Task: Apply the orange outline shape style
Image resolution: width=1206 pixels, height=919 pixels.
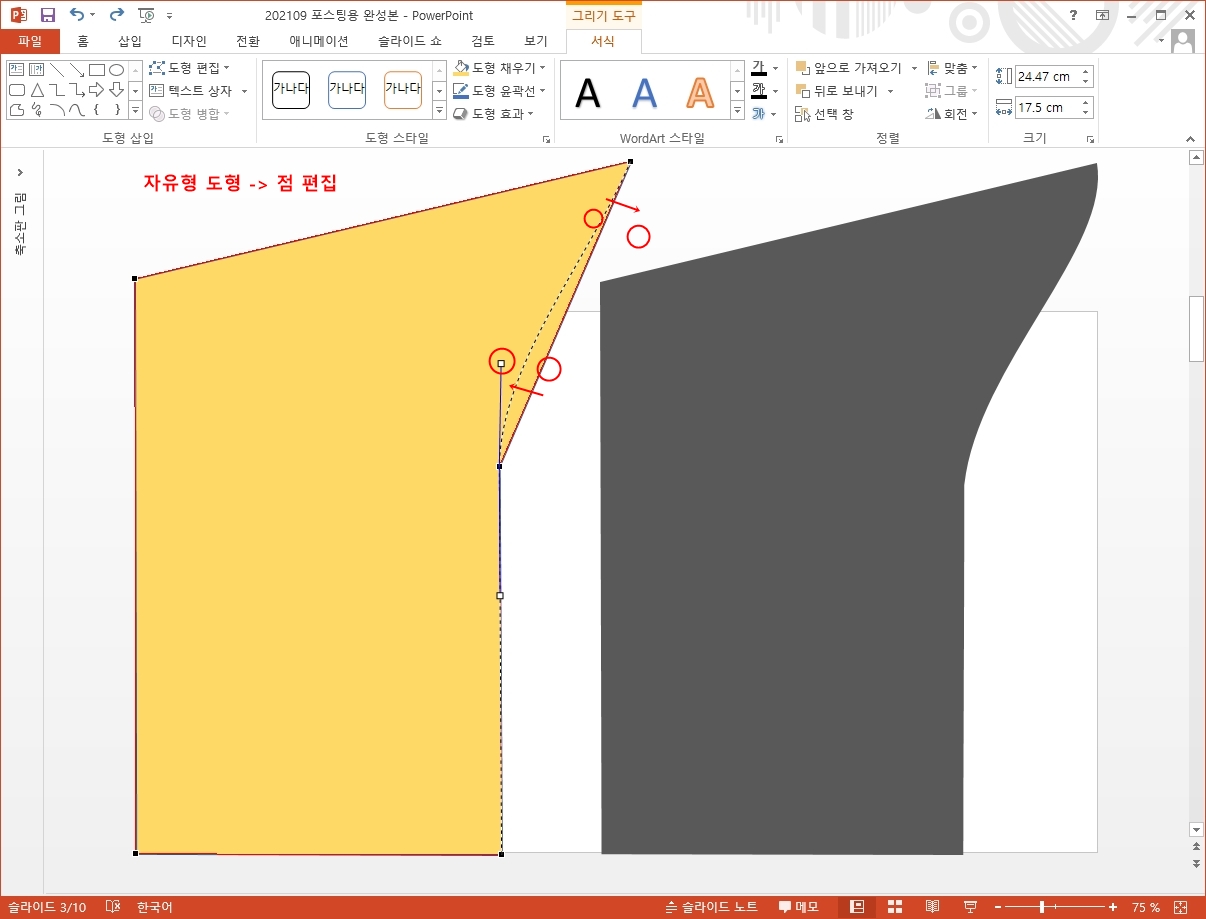Action: [x=403, y=90]
